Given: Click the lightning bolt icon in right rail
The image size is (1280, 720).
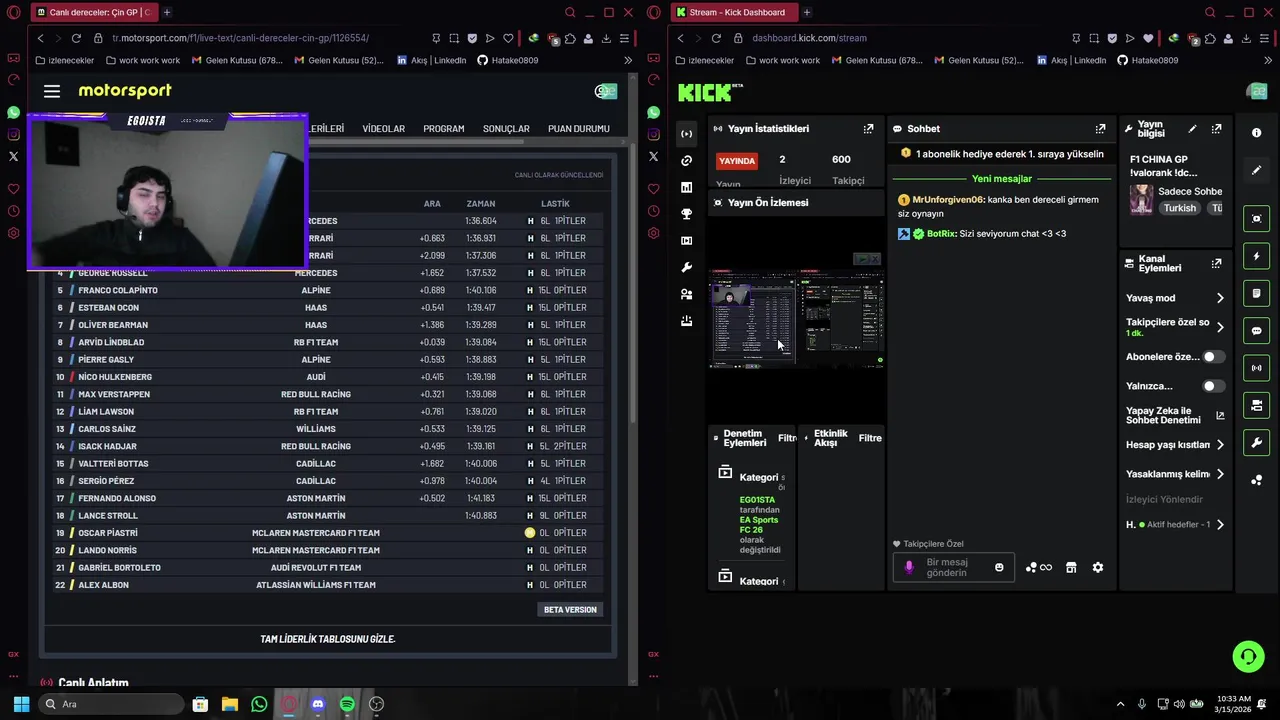Looking at the screenshot, I should tap(1257, 256).
